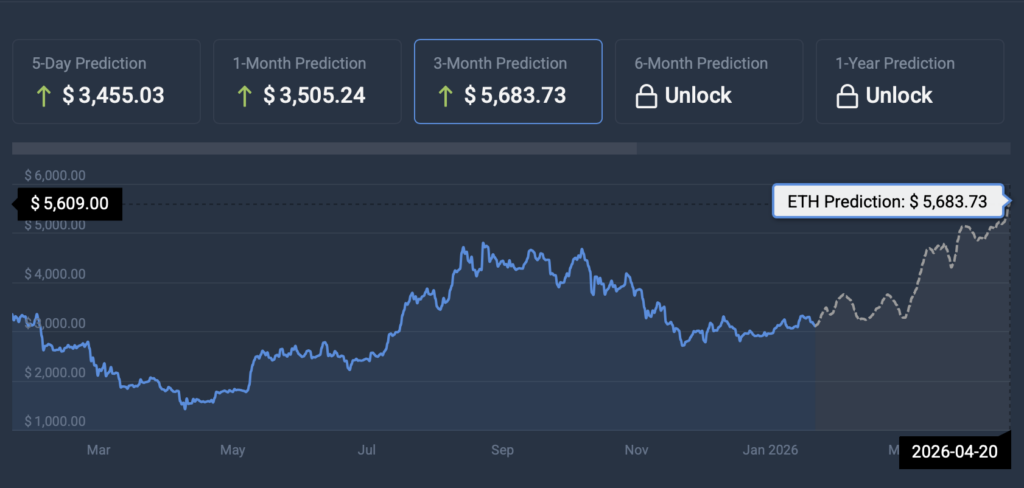This screenshot has width=1024, height=488.
Task: Click the Sep label on the time axis
Action: [503, 450]
